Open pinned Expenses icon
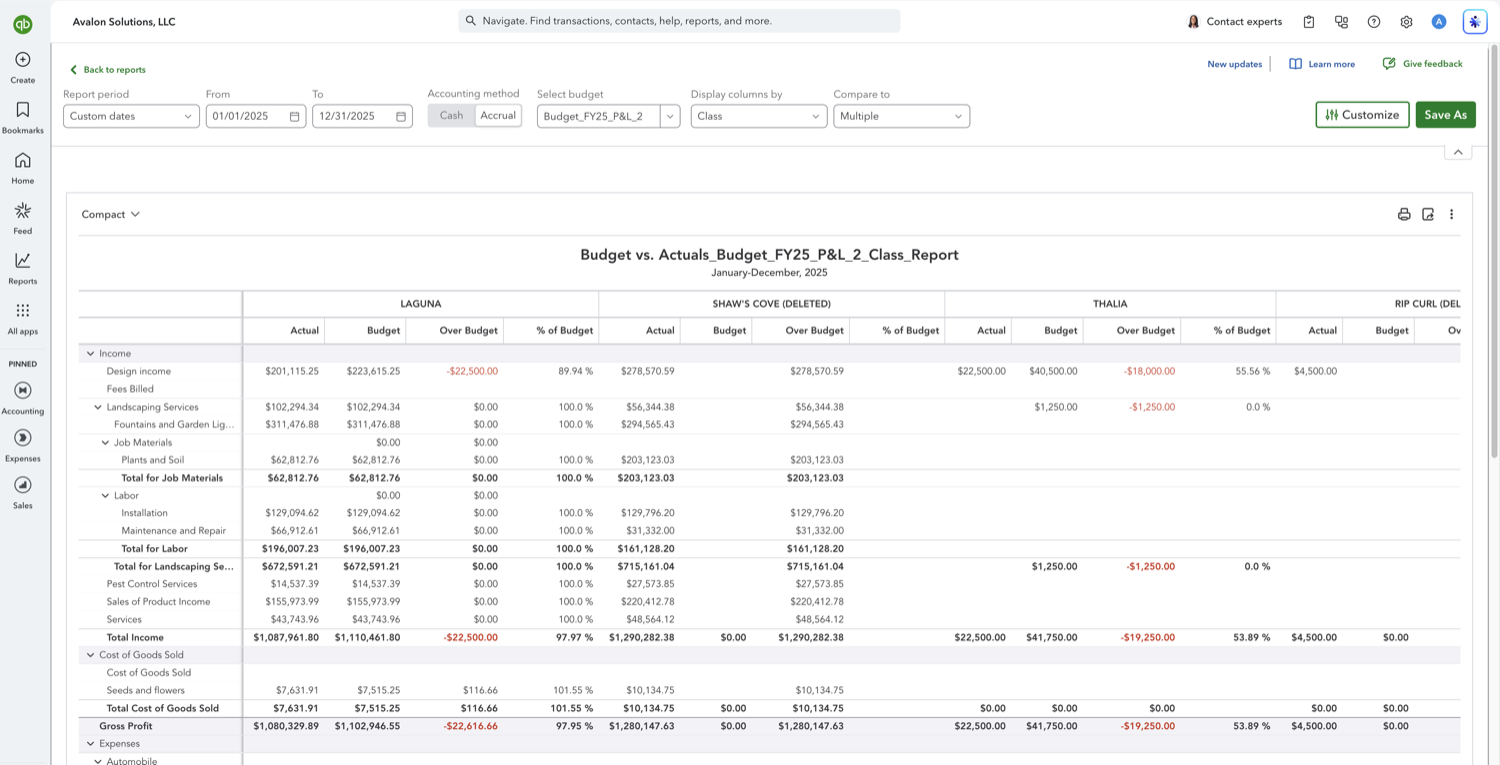Viewport: 1500px width, 765px height. 23,437
